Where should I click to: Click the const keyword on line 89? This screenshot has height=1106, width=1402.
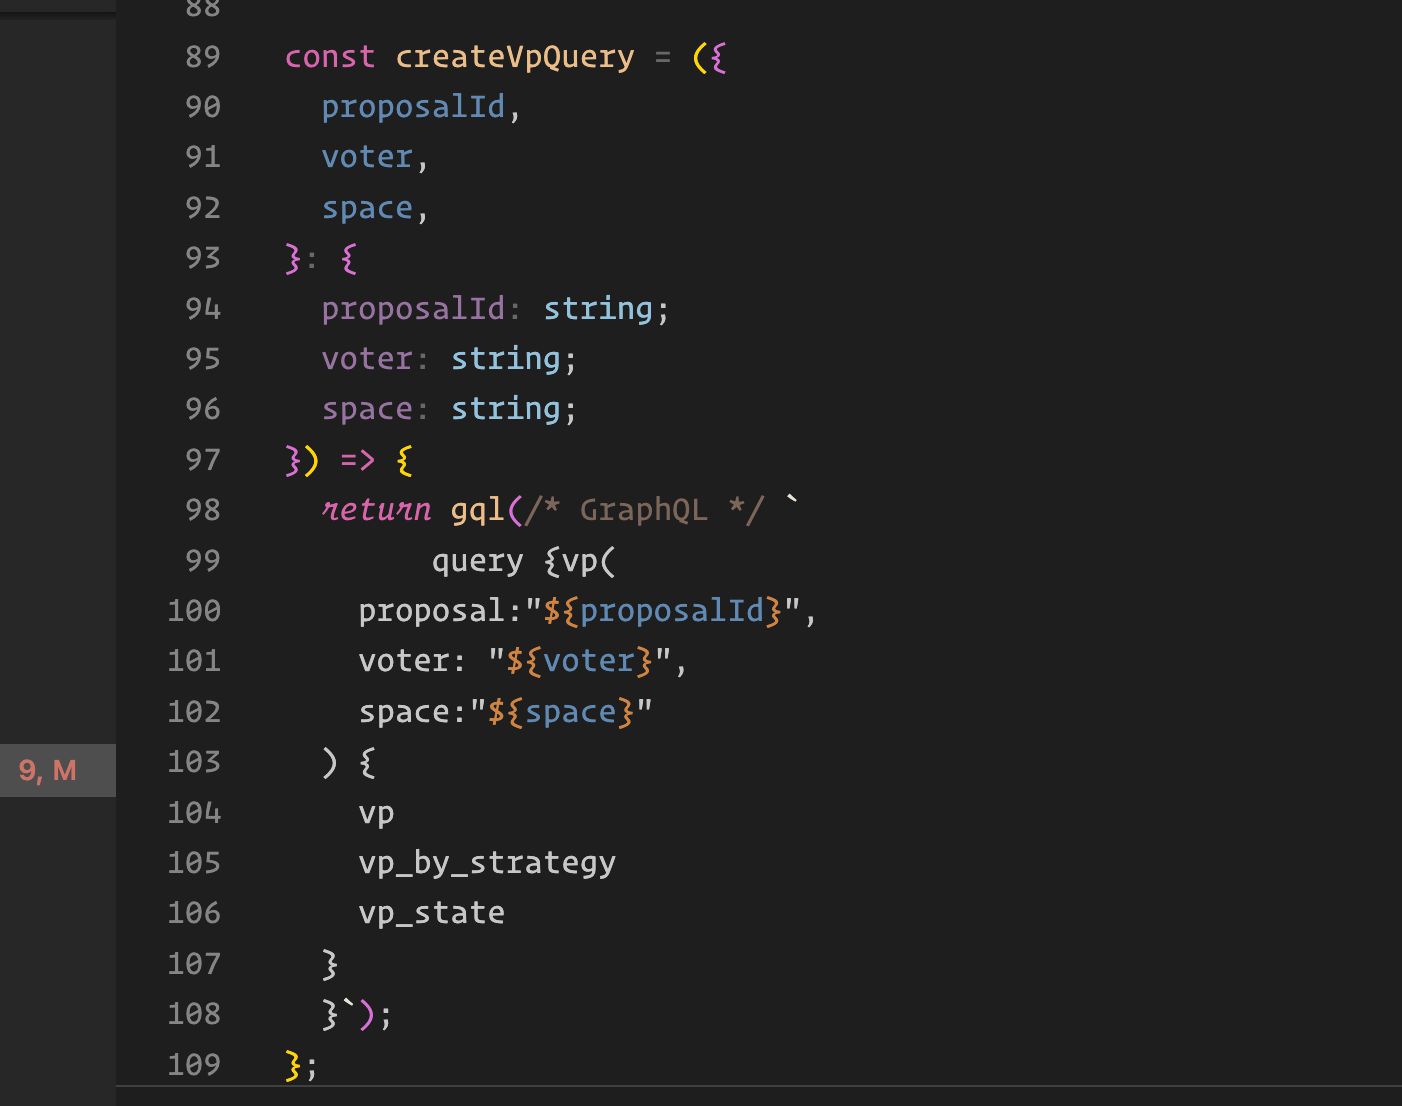pyautogui.click(x=330, y=57)
